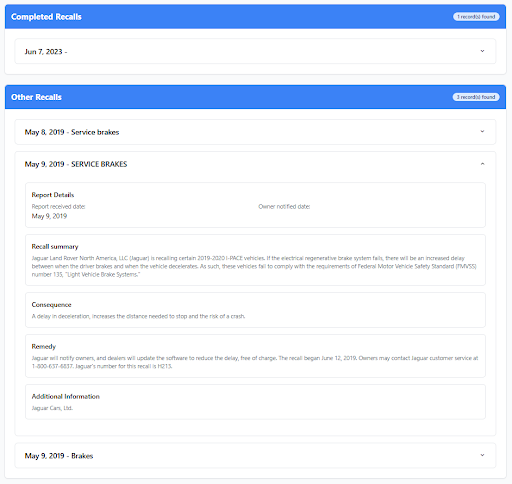Viewport: 512px width, 484px height.
Task: Click the 'Jaguar Cars, Ltd.' text
Action: coord(52,408)
